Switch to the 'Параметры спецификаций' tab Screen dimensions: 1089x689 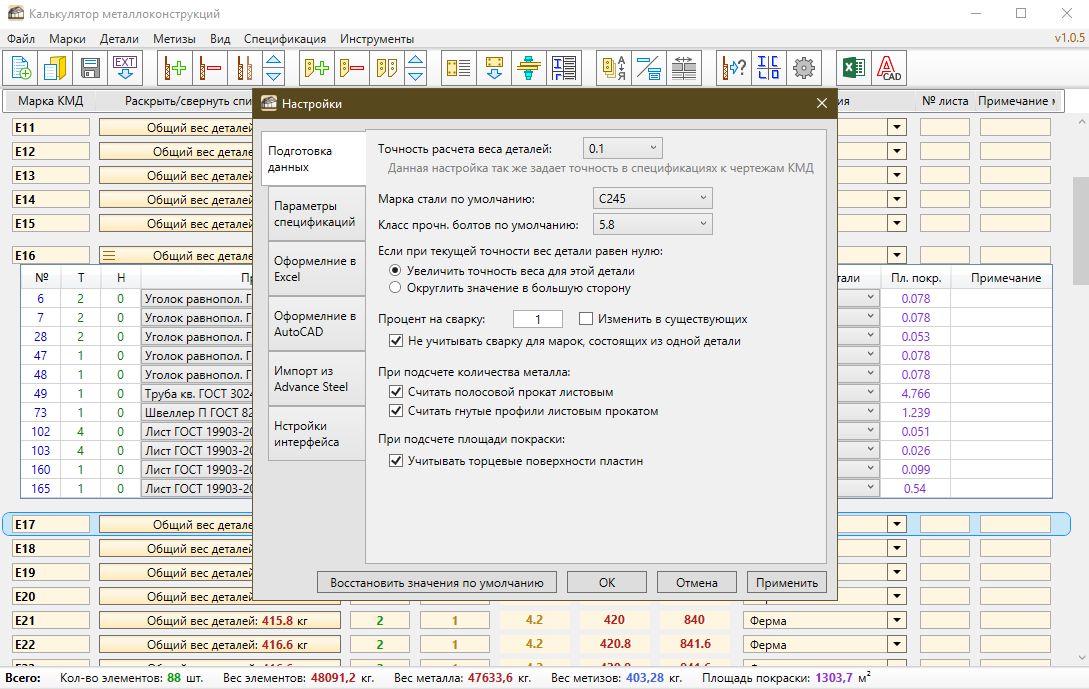click(314, 213)
